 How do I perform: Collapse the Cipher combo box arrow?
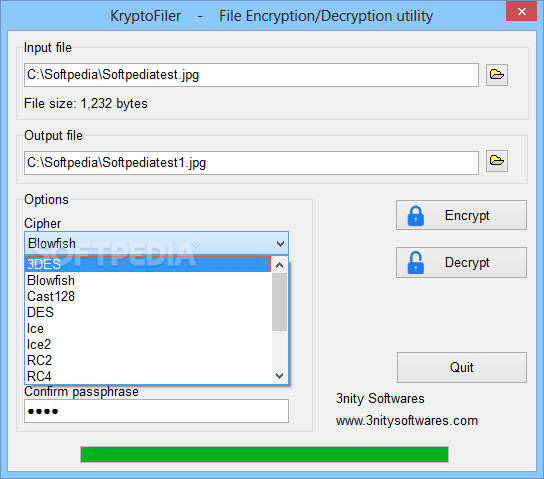pyautogui.click(x=280, y=243)
